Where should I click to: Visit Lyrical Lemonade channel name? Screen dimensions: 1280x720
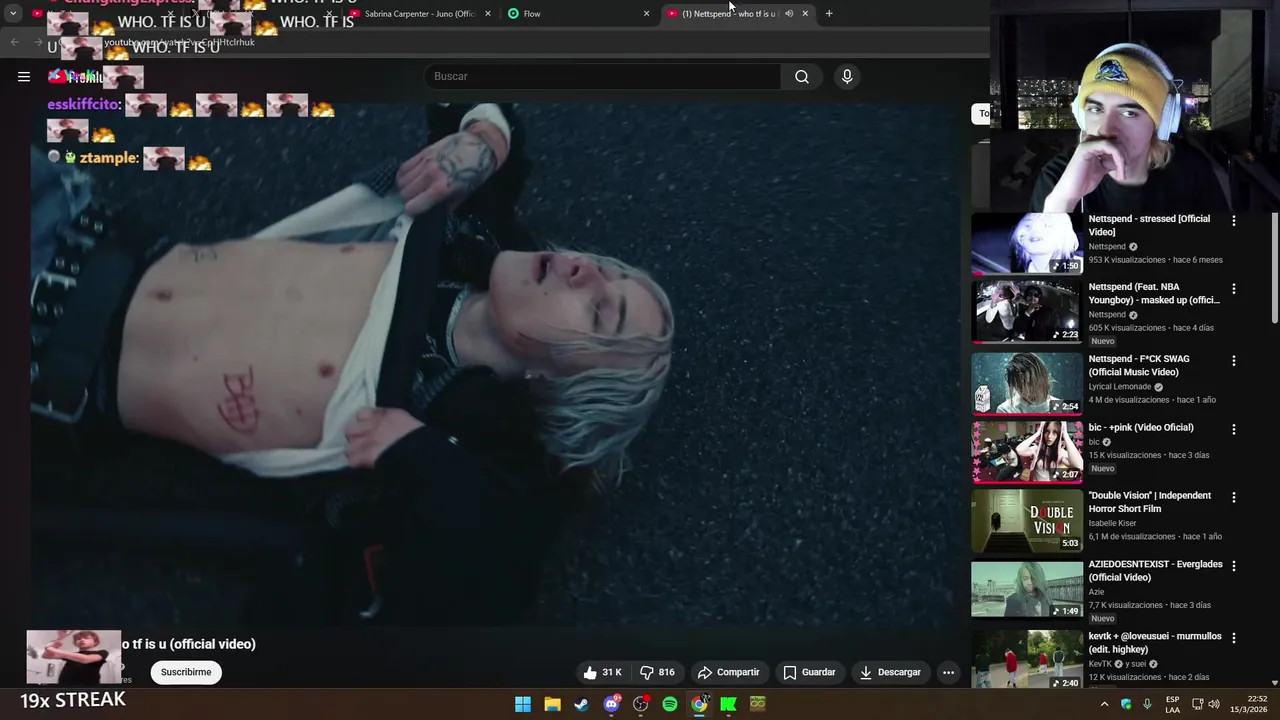point(1120,386)
